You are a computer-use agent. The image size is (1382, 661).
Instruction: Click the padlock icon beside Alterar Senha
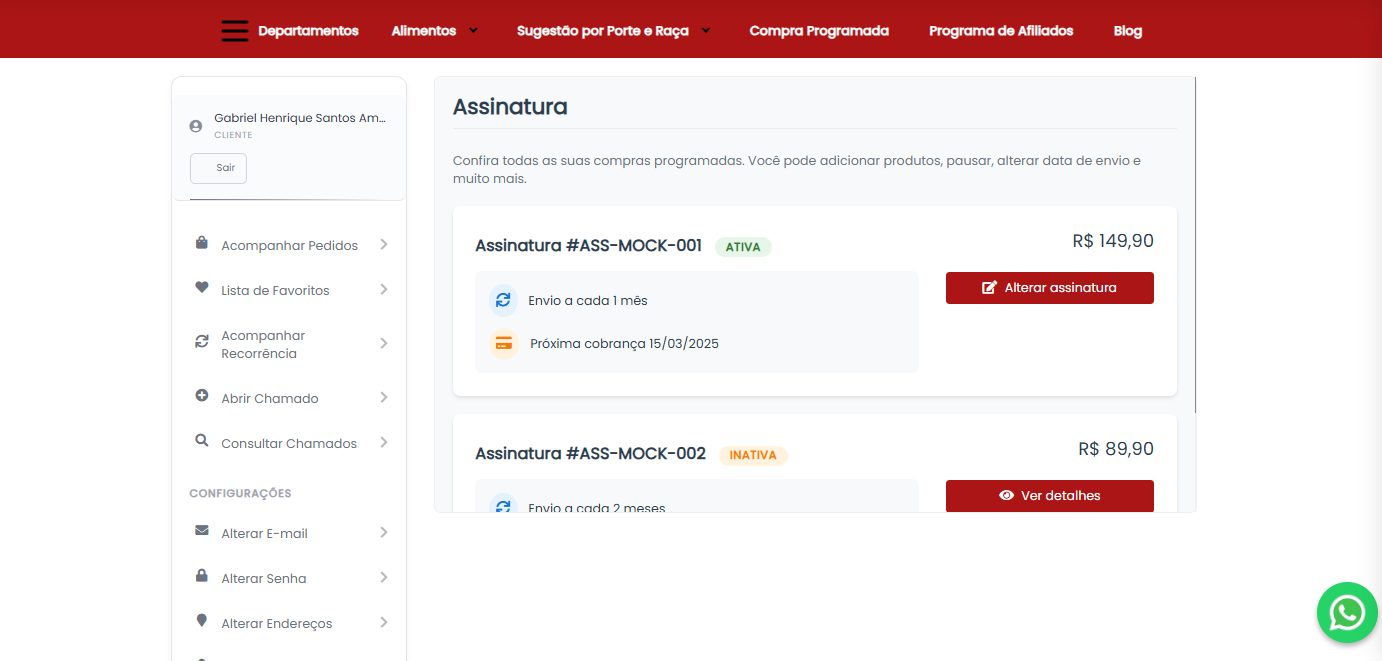201,576
